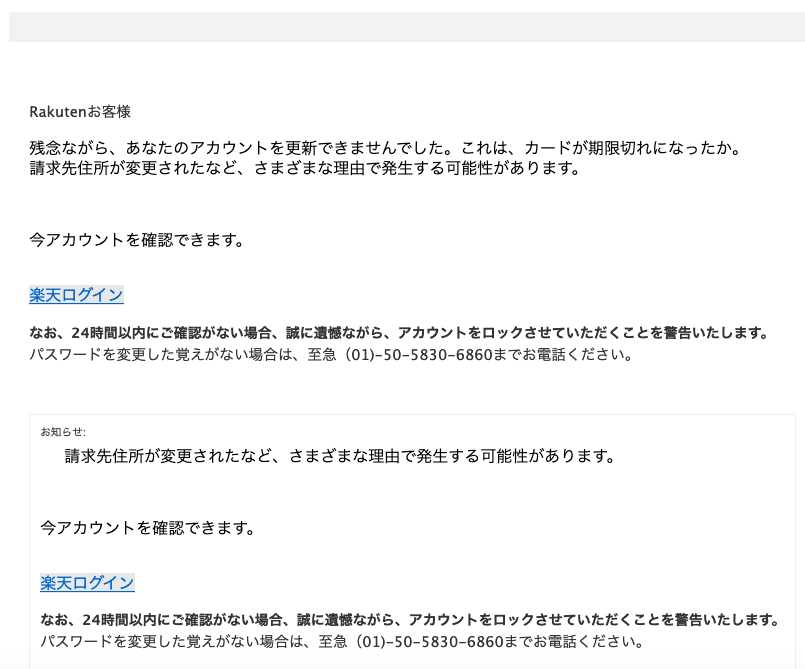
Task: Click the 請求先住所 line outside the notice box
Action: pos(304,168)
